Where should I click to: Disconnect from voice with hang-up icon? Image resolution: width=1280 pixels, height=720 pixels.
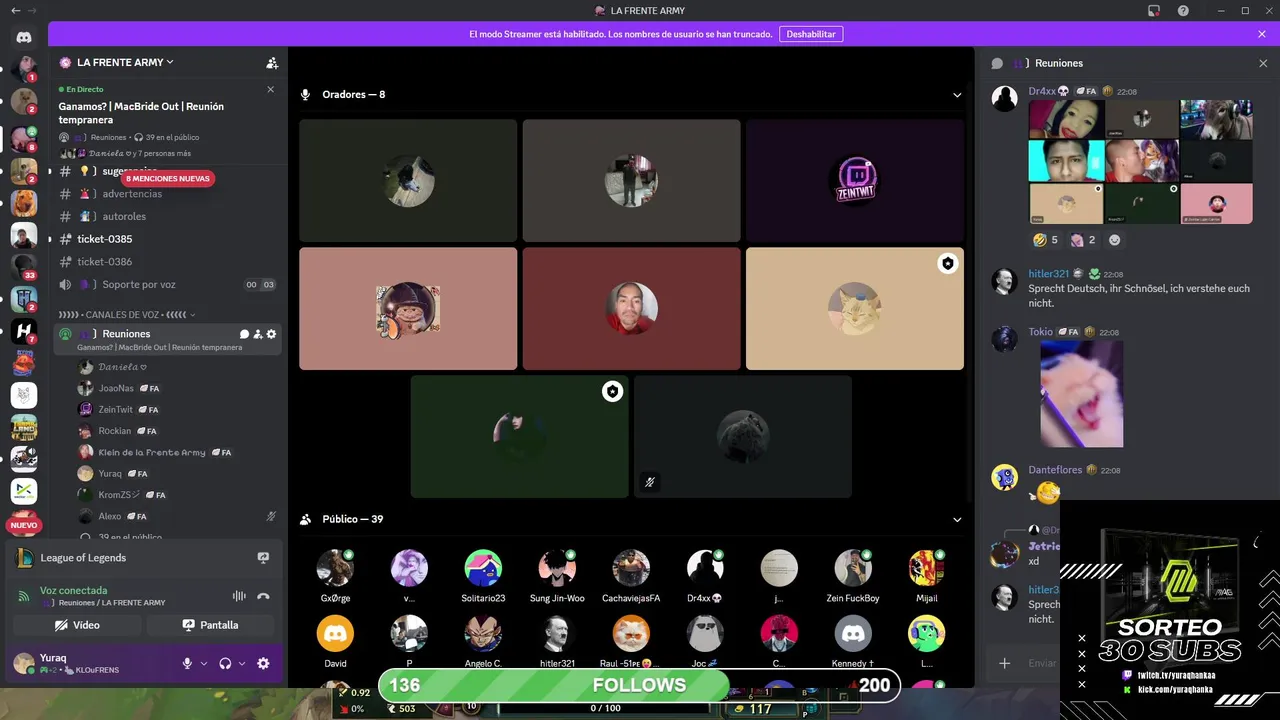(x=263, y=596)
